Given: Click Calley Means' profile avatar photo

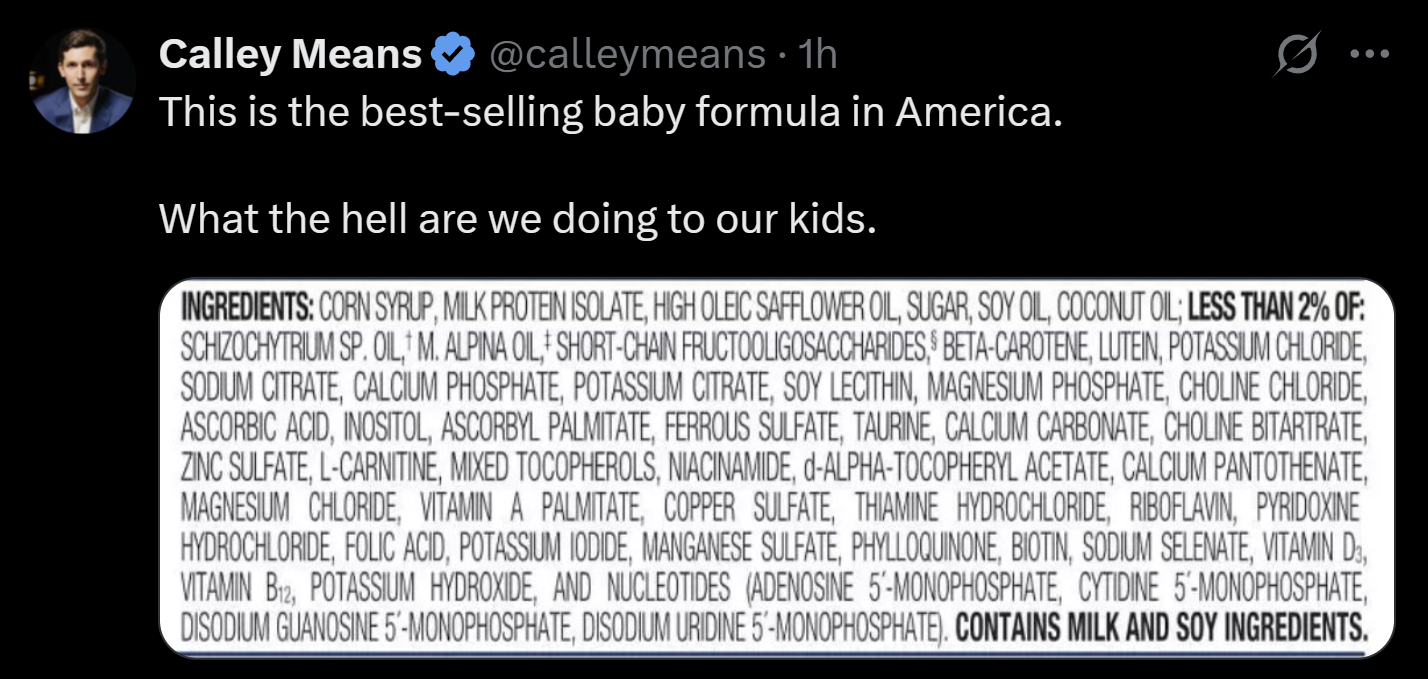Looking at the screenshot, I should (x=82, y=82).
